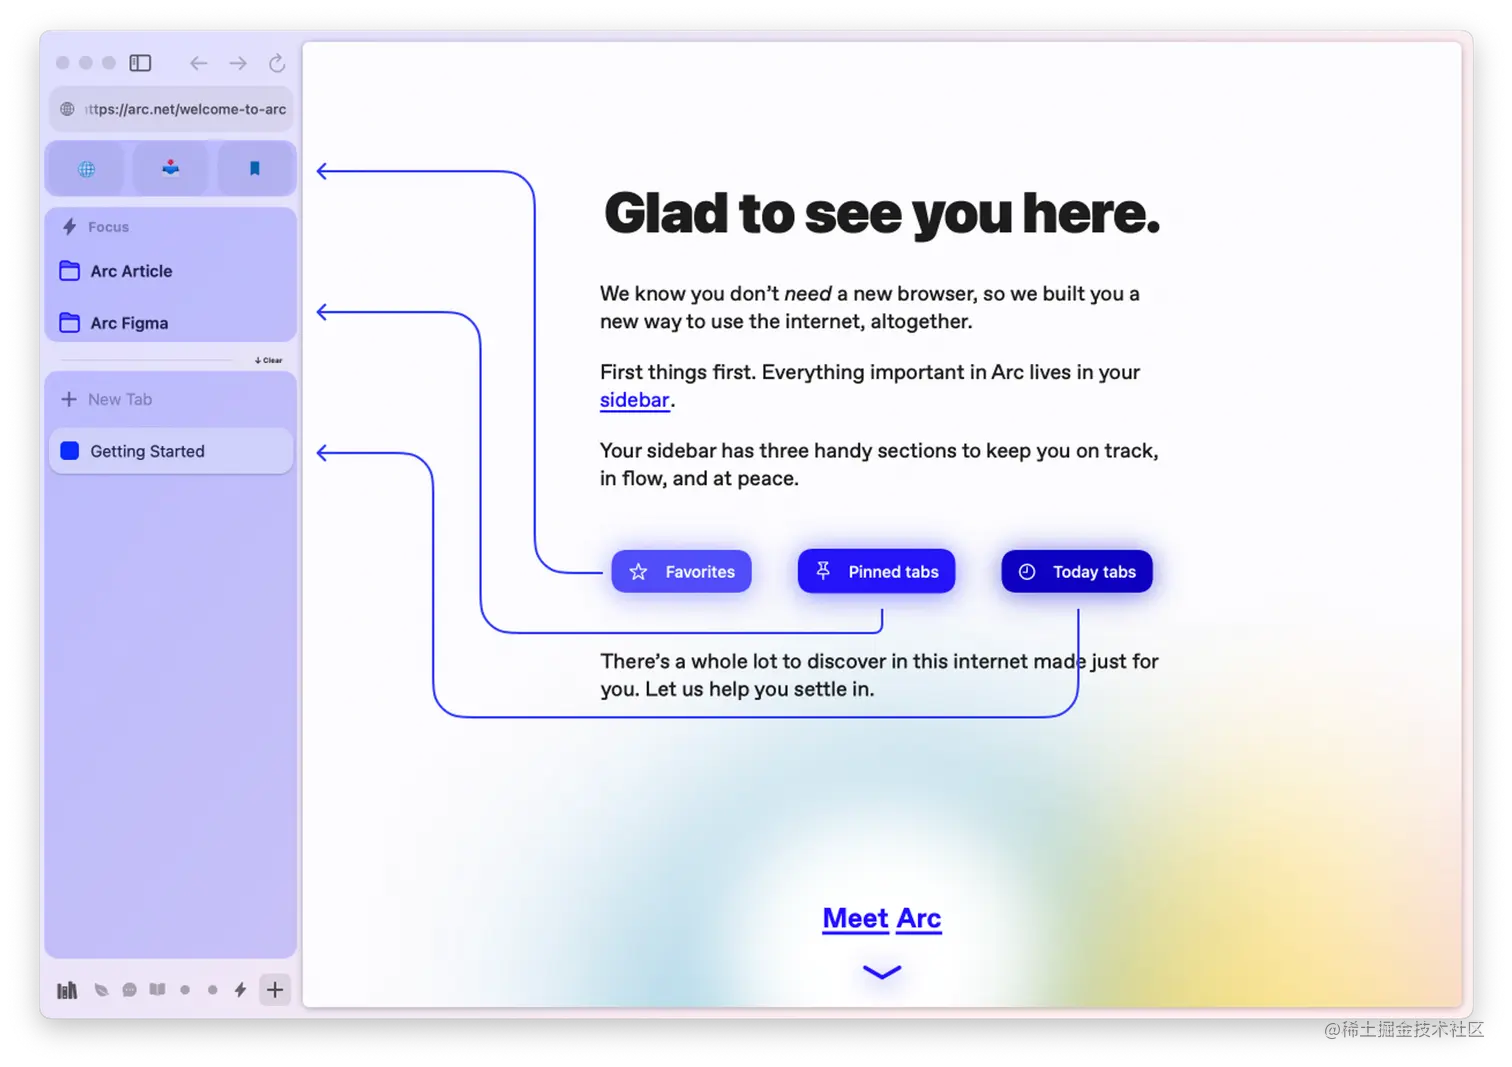Open the mail inbox favorite tile

coord(170,168)
